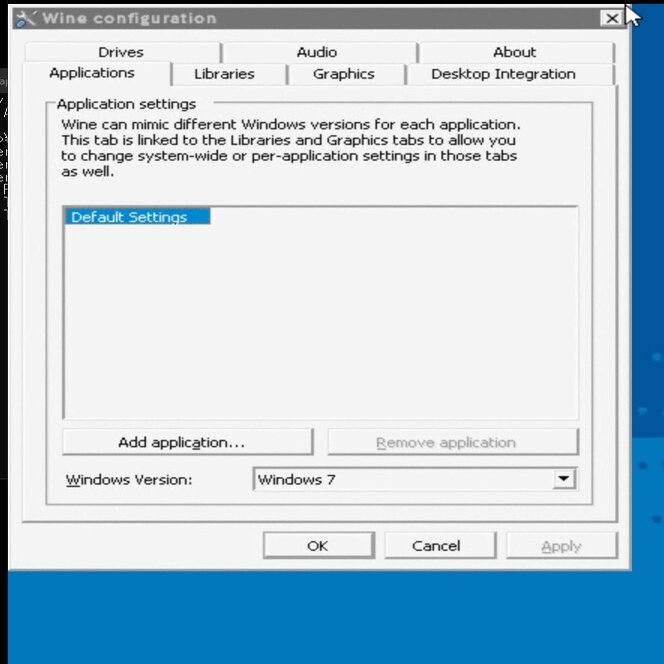The width and height of the screenshot is (664, 664).
Task: Select the Applications tab
Action: 97,74
